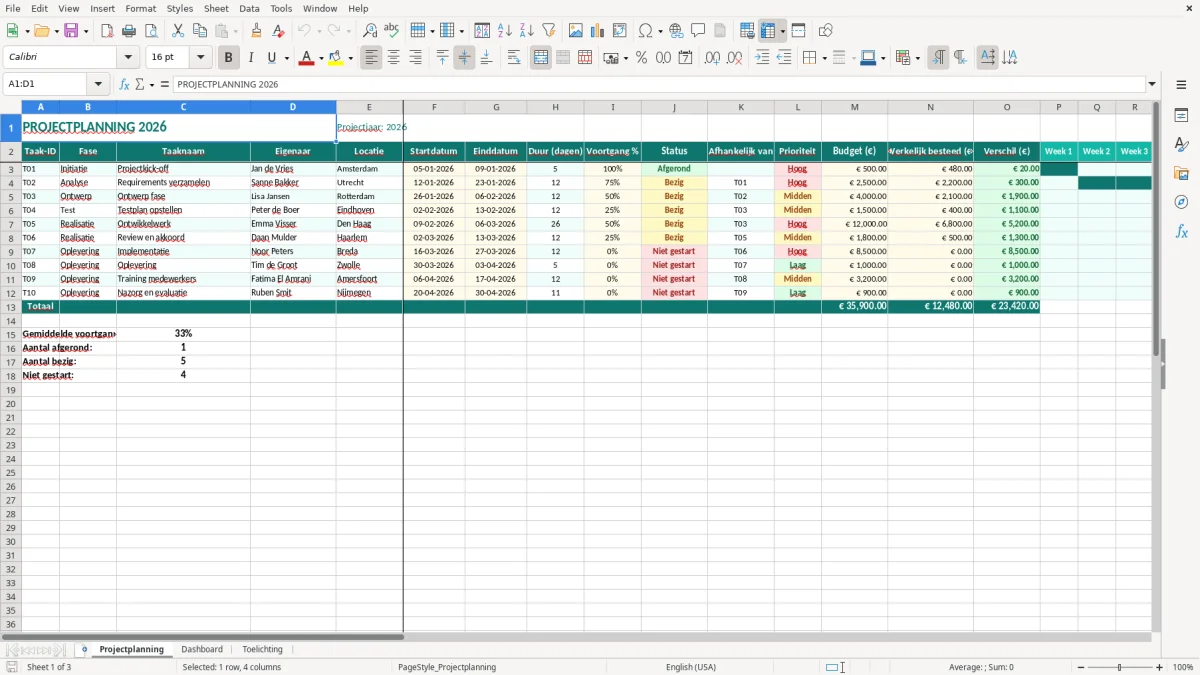Viewport: 1200px width, 675px height.
Task: Open Freeze Rows and Columns dropdown arrow
Action: tap(783, 31)
